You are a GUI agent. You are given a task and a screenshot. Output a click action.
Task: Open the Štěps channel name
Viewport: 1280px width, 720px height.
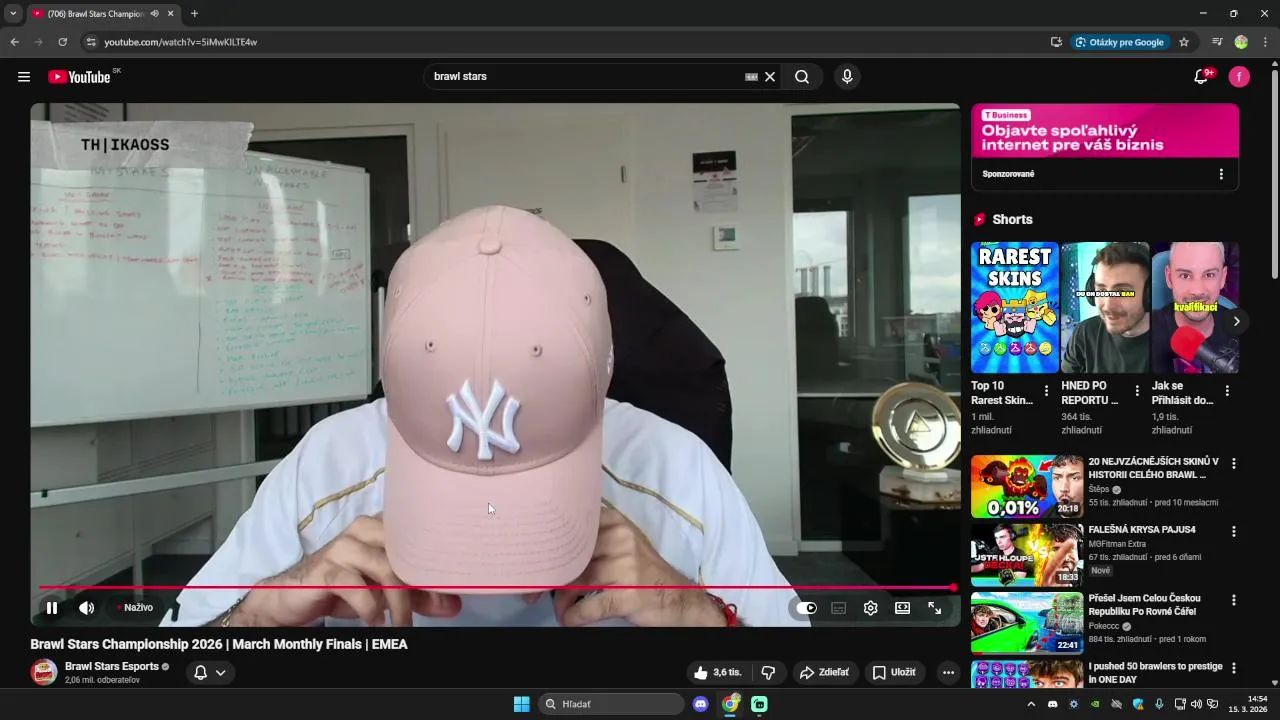(x=1099, y=489)
